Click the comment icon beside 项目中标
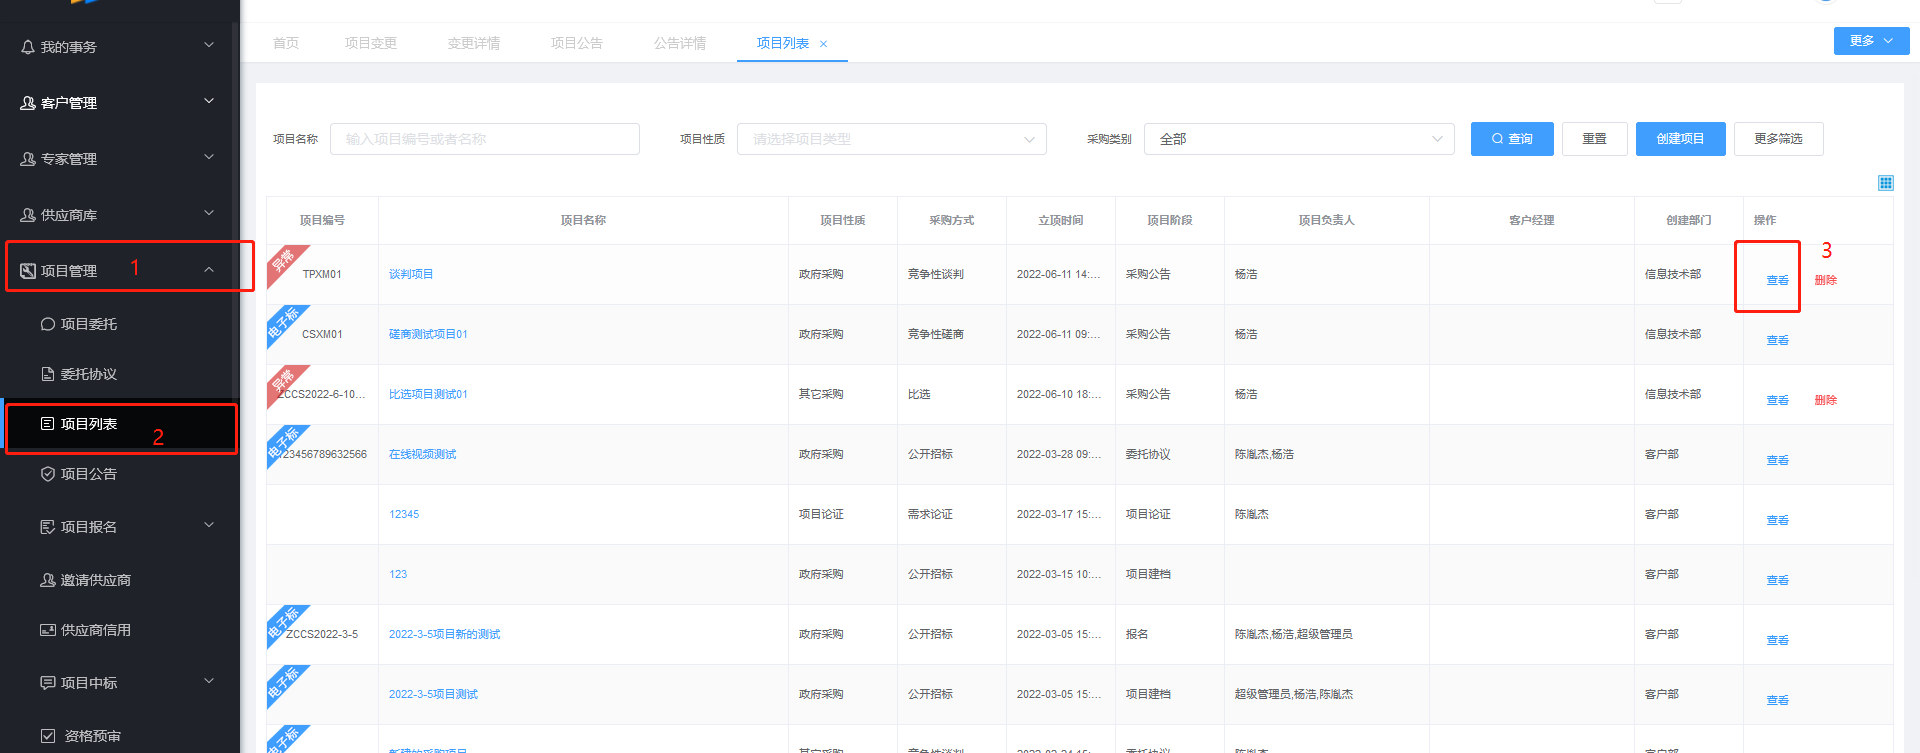 (48, 683)
